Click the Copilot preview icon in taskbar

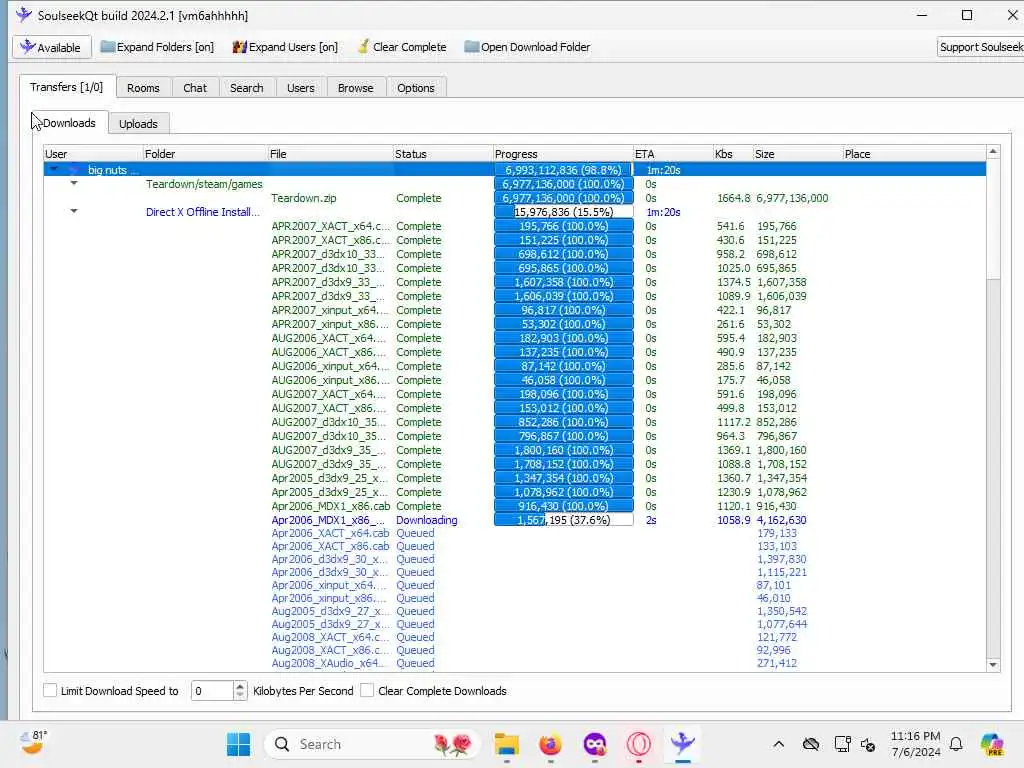tap(991, 744)
